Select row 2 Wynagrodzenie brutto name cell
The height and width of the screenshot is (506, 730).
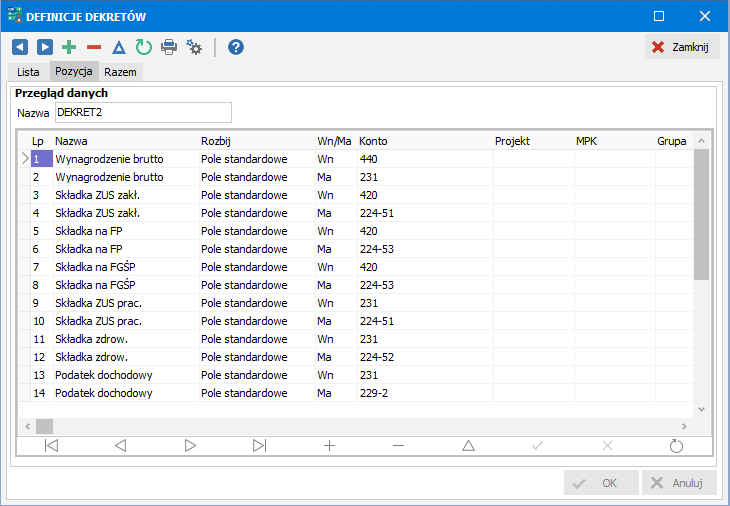click(126, 177)
